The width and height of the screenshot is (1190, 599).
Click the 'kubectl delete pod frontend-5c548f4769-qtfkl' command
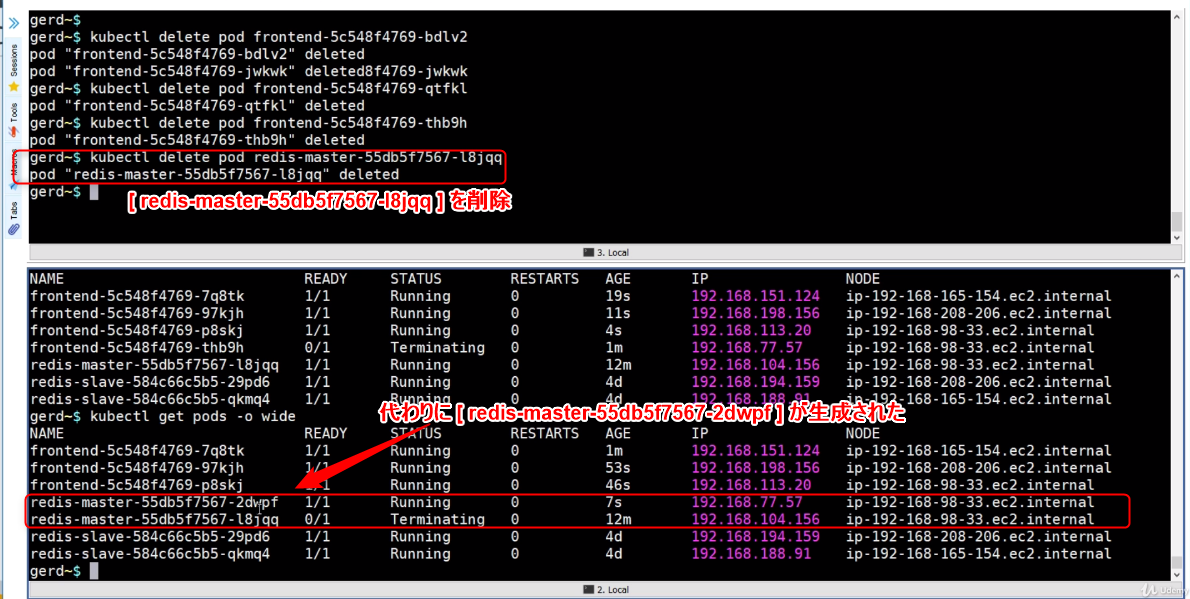click(279, 89)
